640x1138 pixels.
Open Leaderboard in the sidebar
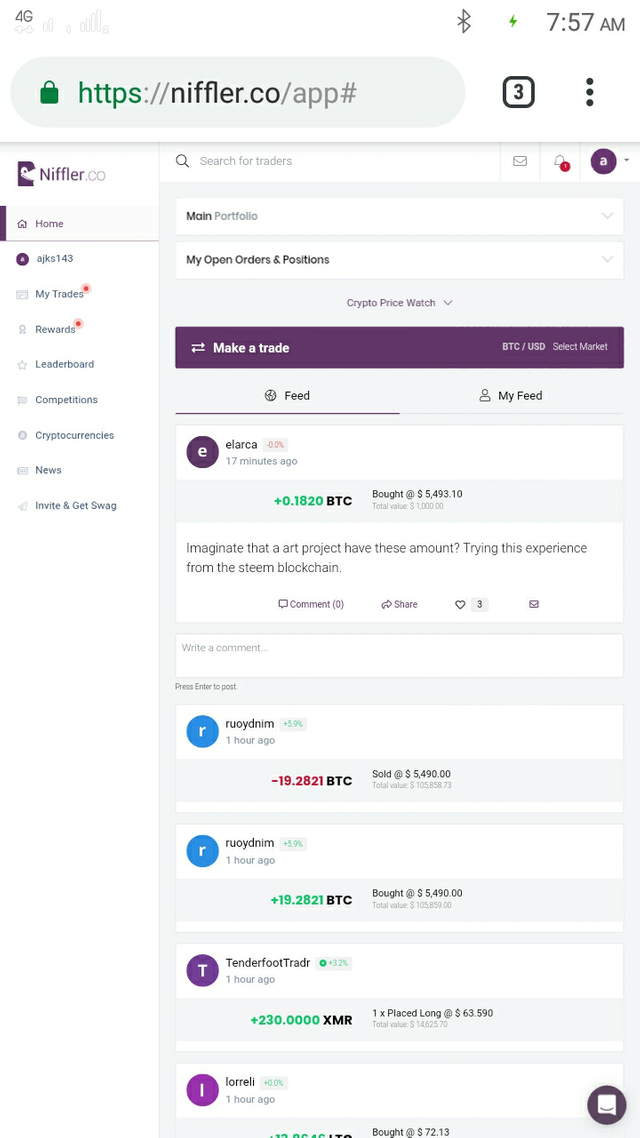pyautogui.click(x=65, y=364)
